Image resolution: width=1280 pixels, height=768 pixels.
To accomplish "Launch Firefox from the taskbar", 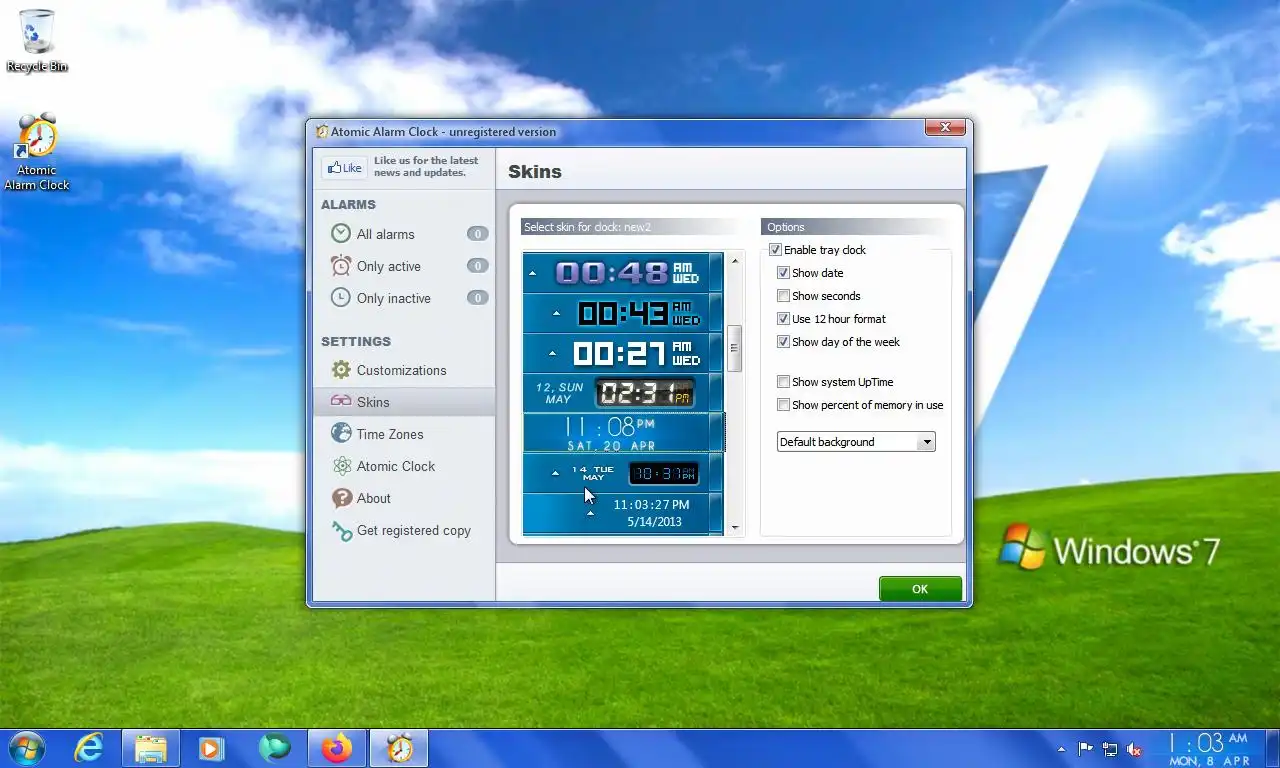I will [x=337, y=748].
